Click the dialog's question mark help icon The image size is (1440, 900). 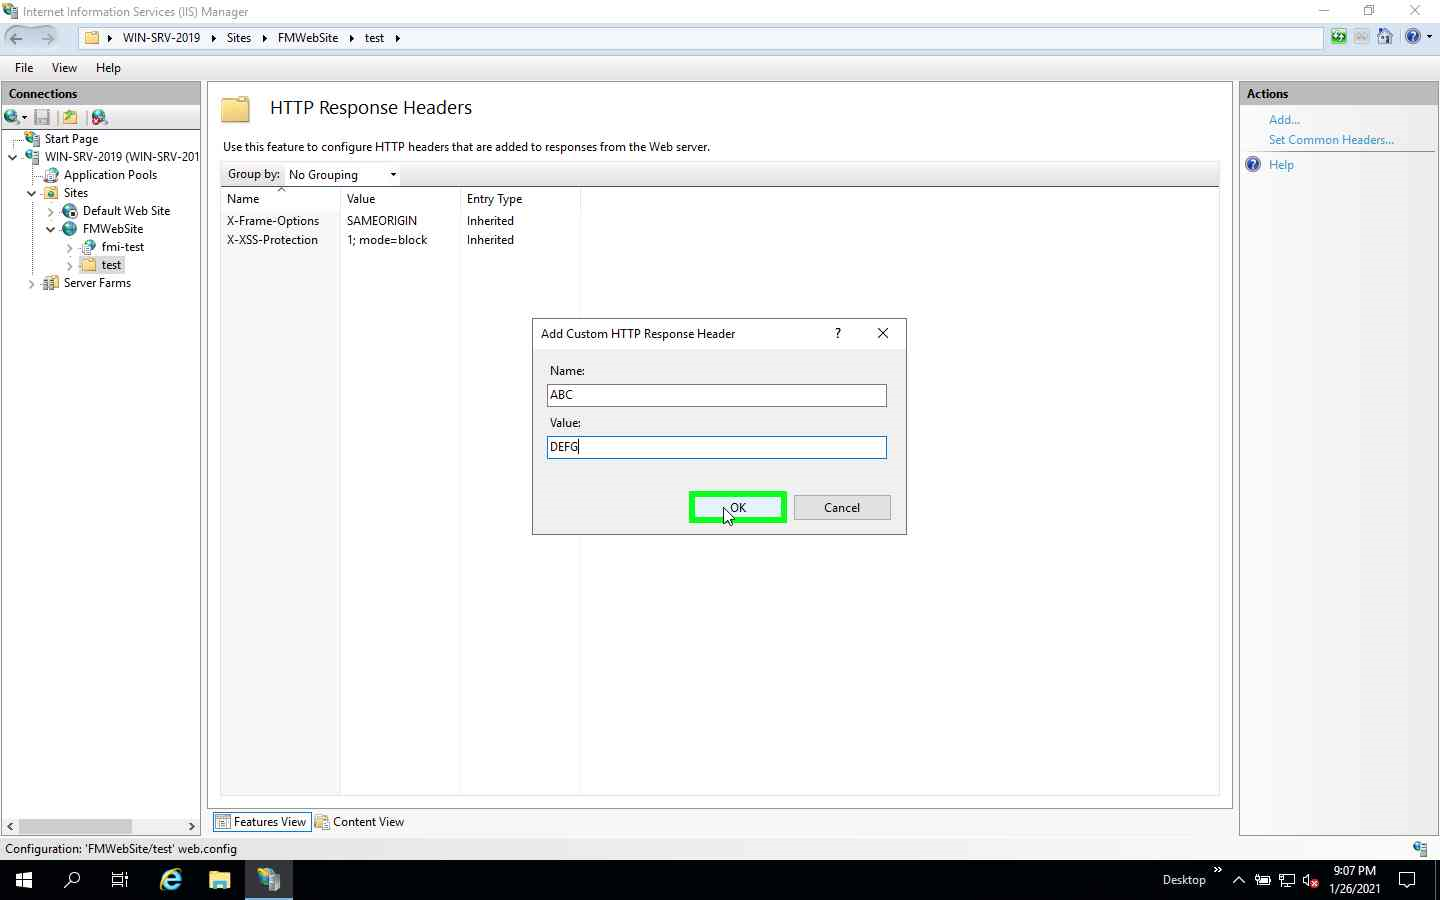click(837, 333)
